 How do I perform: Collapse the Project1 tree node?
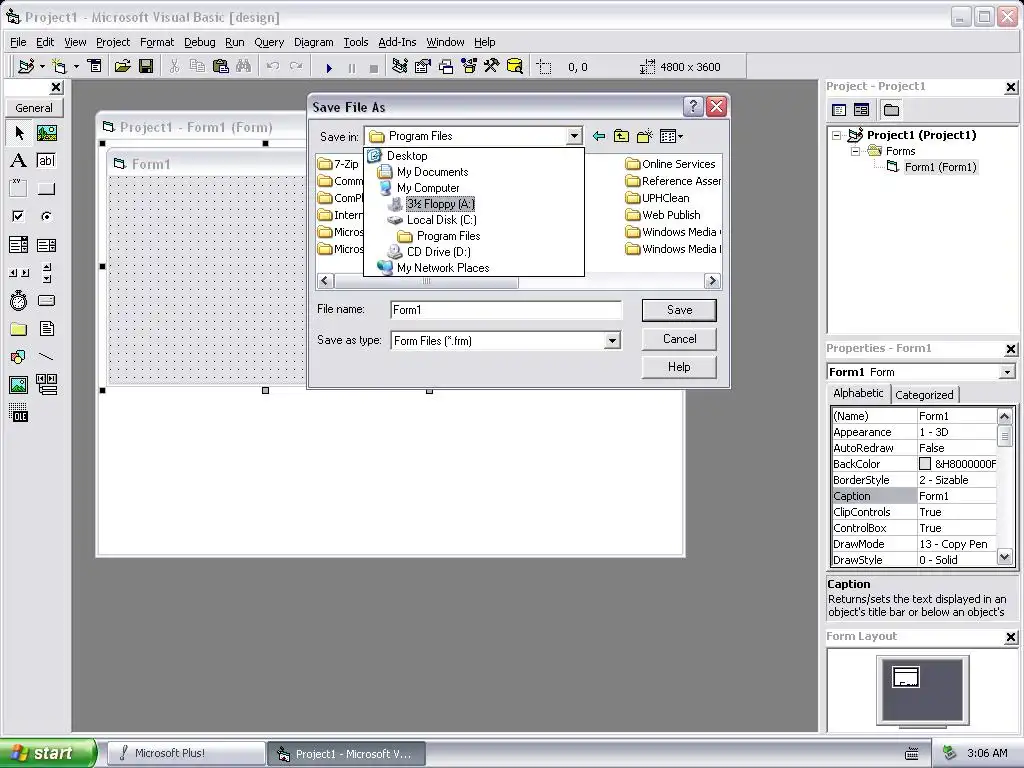pyautogui.click(x=837, y=135)
